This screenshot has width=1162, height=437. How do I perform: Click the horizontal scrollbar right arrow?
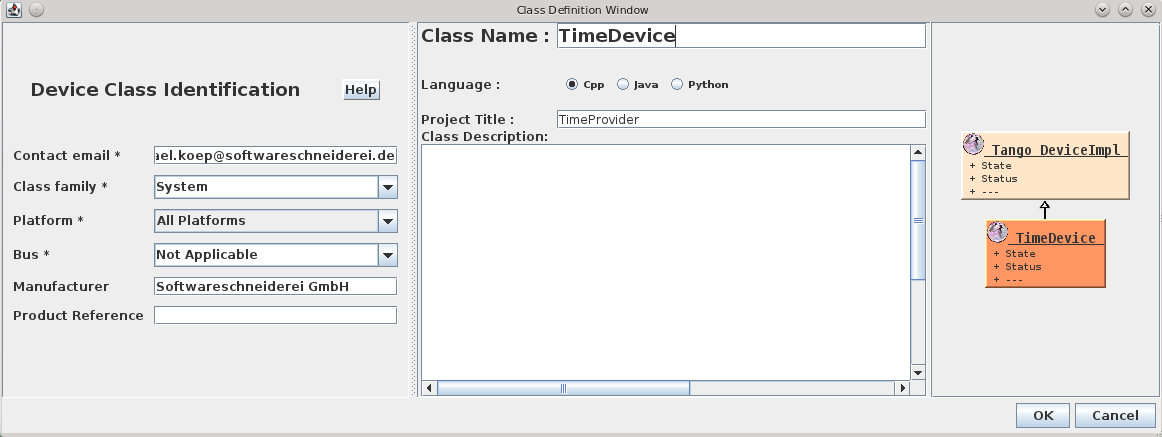click(x=902, y=388)
